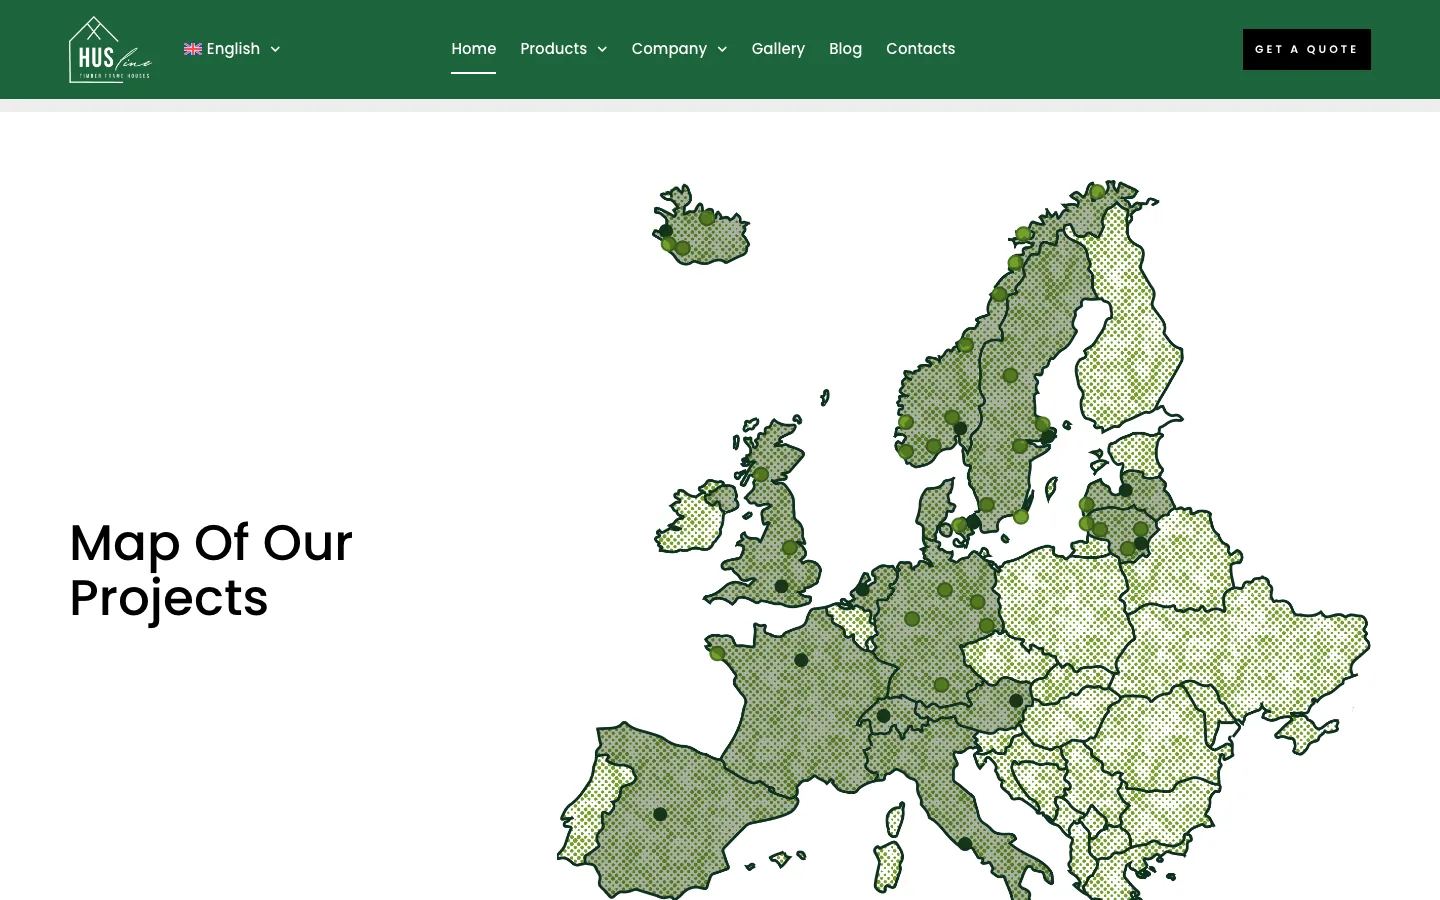
Task: Expand the Company menu chevron
Action: [x=722, y=49]
